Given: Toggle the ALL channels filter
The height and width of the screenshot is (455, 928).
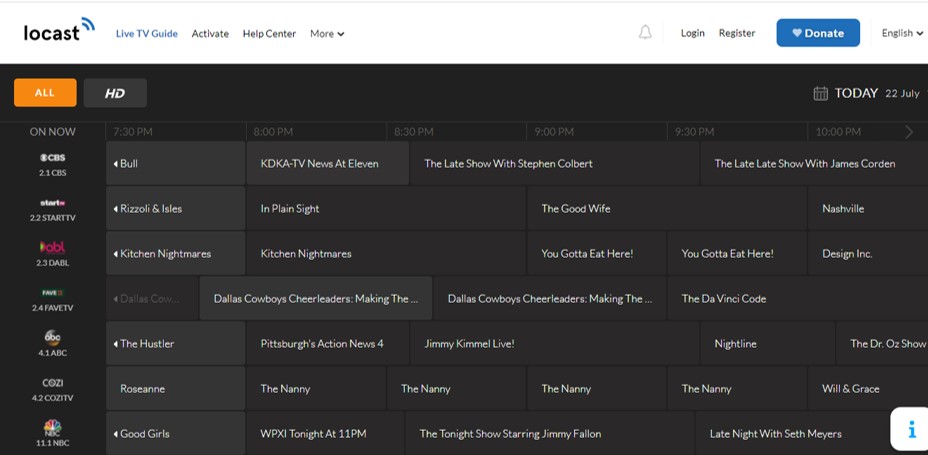Looking at the screenshot, I should pyautogui.click(x=45, y=93).
